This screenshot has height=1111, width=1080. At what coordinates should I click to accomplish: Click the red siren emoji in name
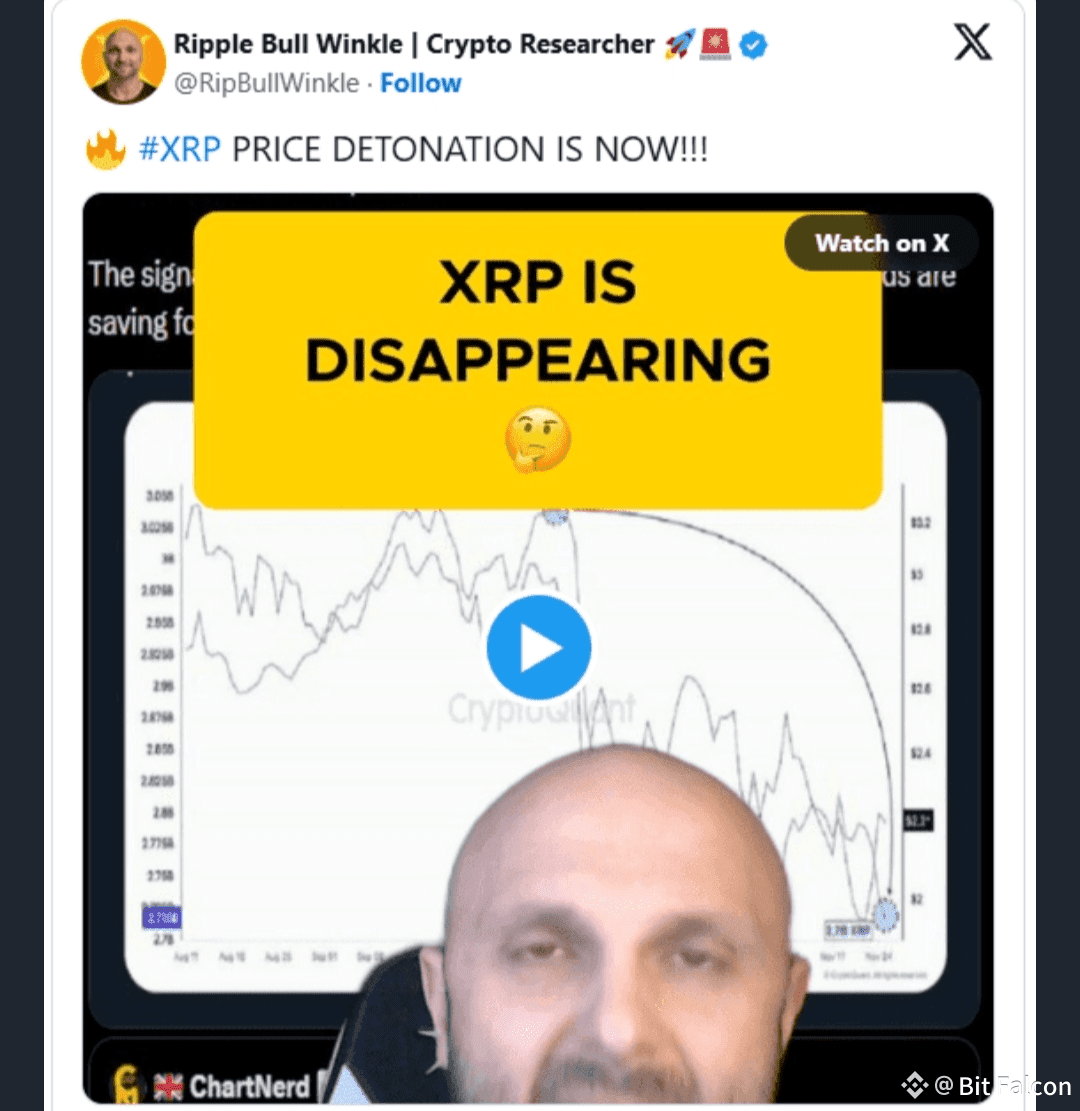pos(715,44)
